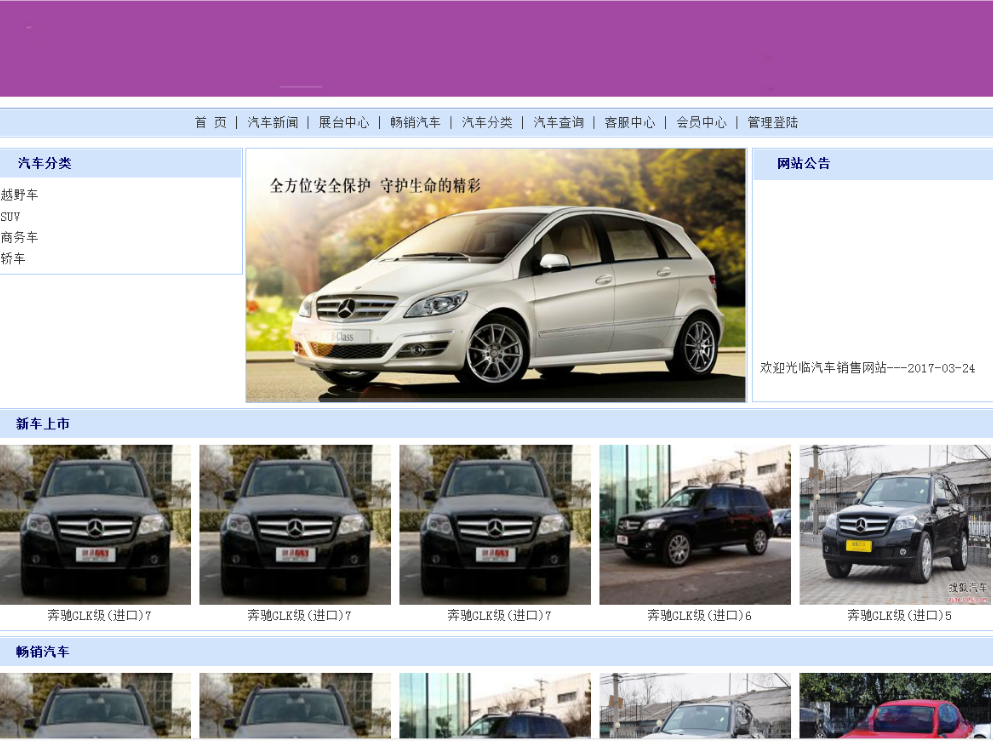The image size is (993, 741).
Task: Open the 欢迎光临汽车销售网站 announcement
Action: click(868, 368)
